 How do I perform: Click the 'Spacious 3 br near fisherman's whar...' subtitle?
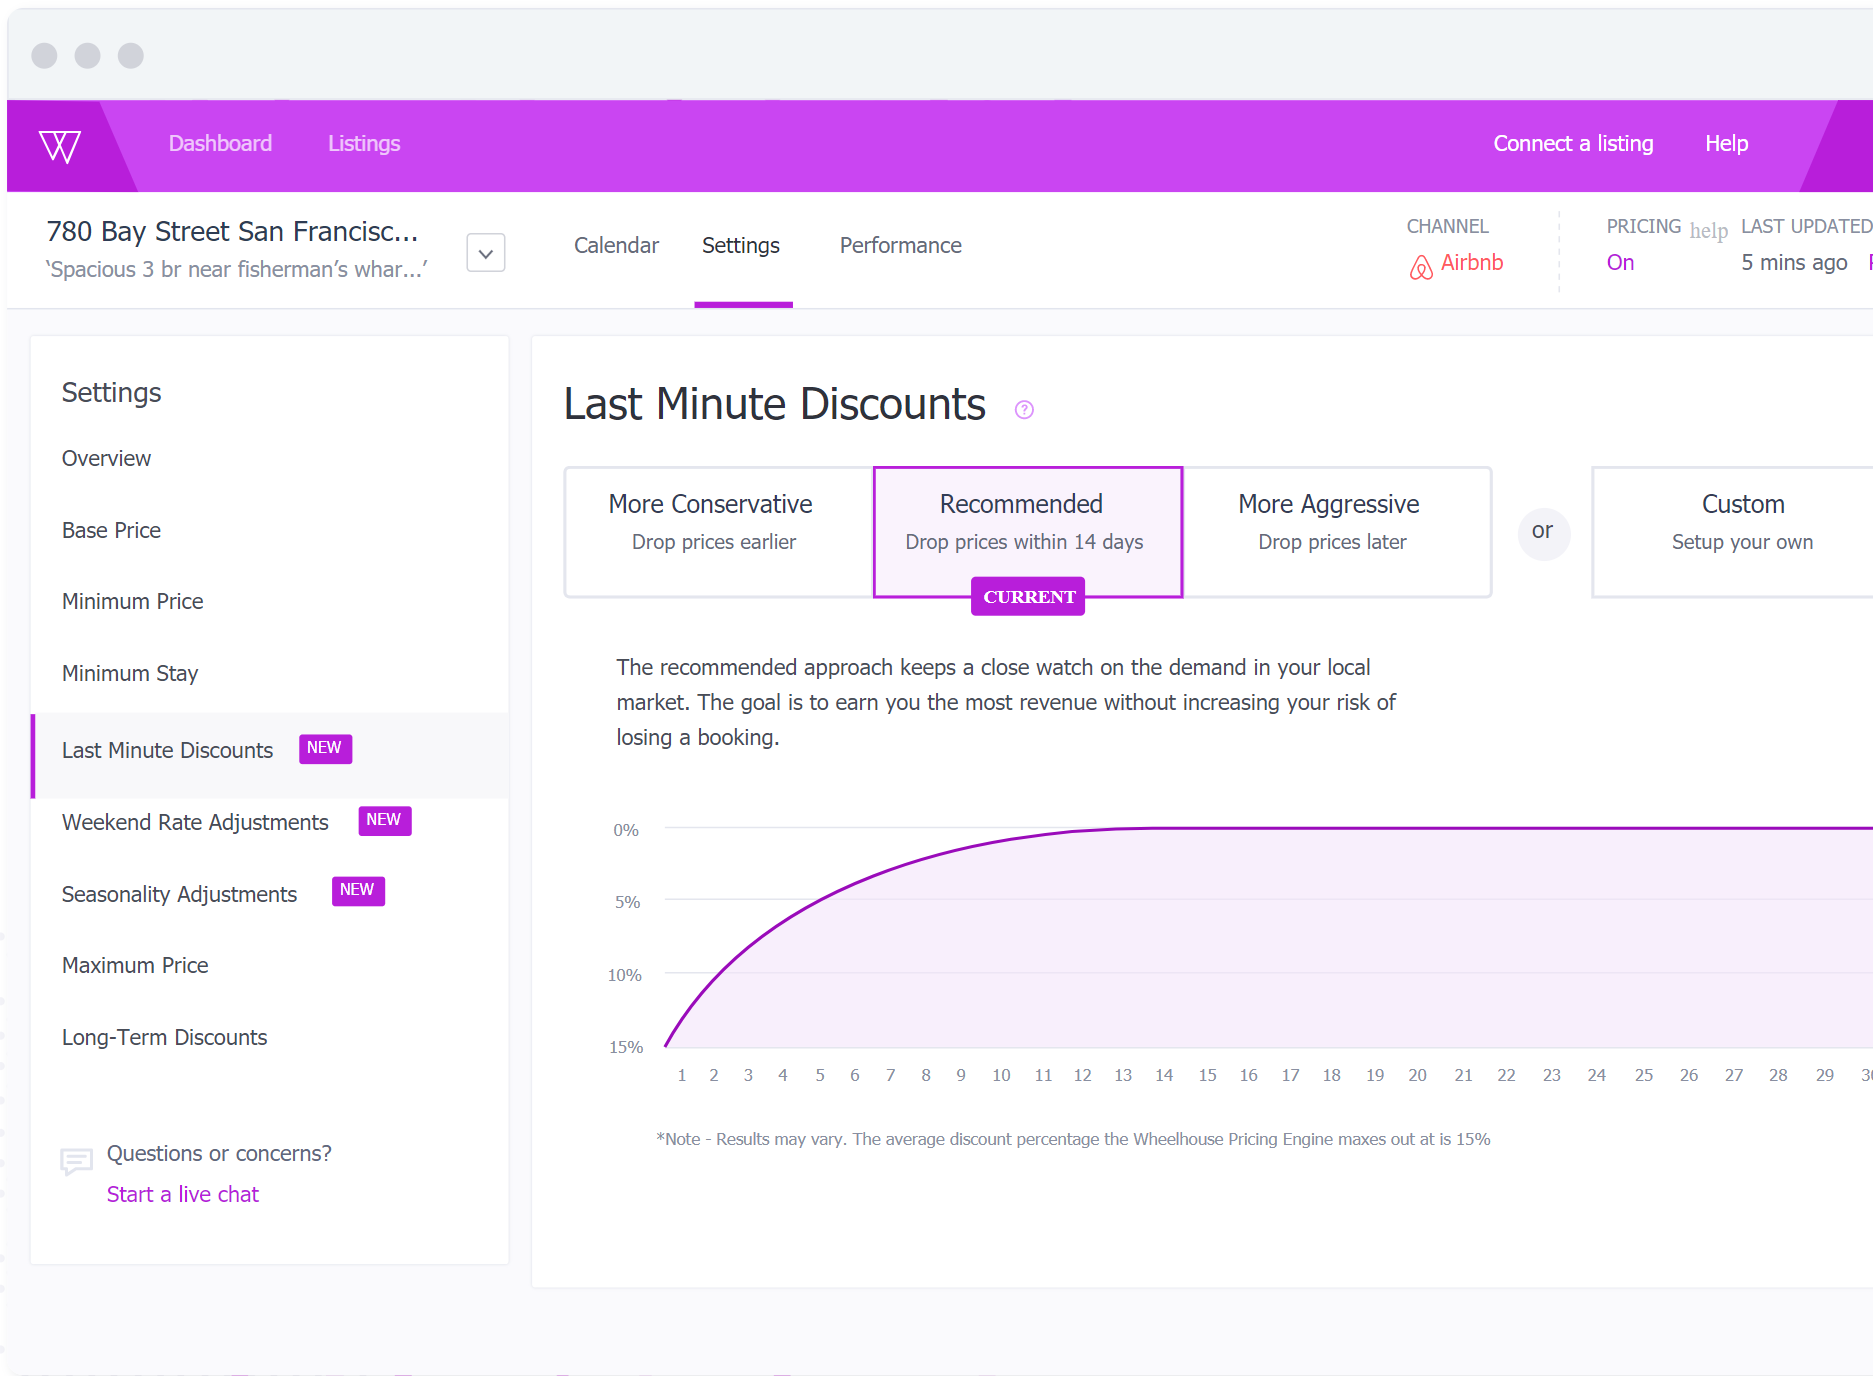tap(236, 269)
